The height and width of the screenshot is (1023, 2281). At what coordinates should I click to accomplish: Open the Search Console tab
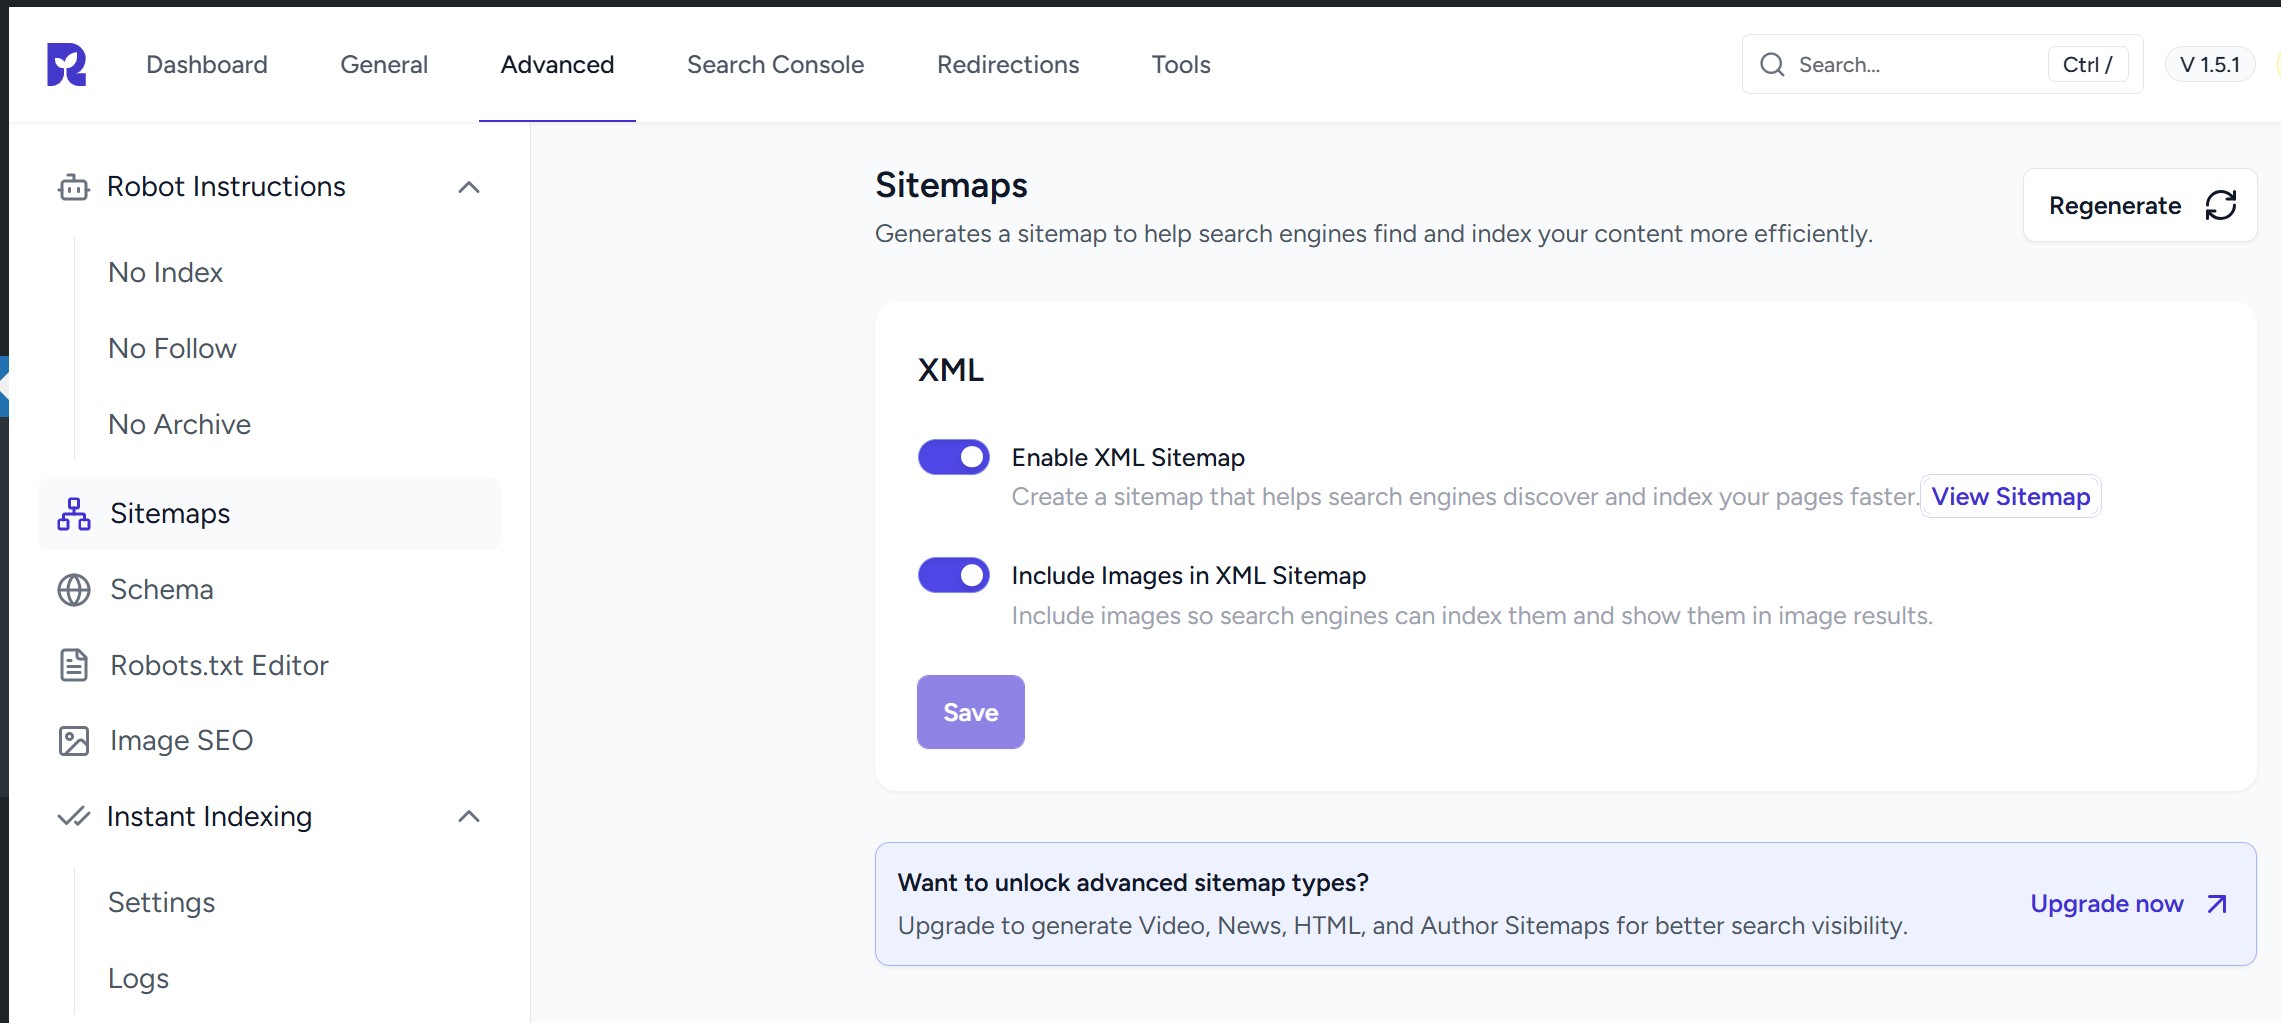point(775,65)
